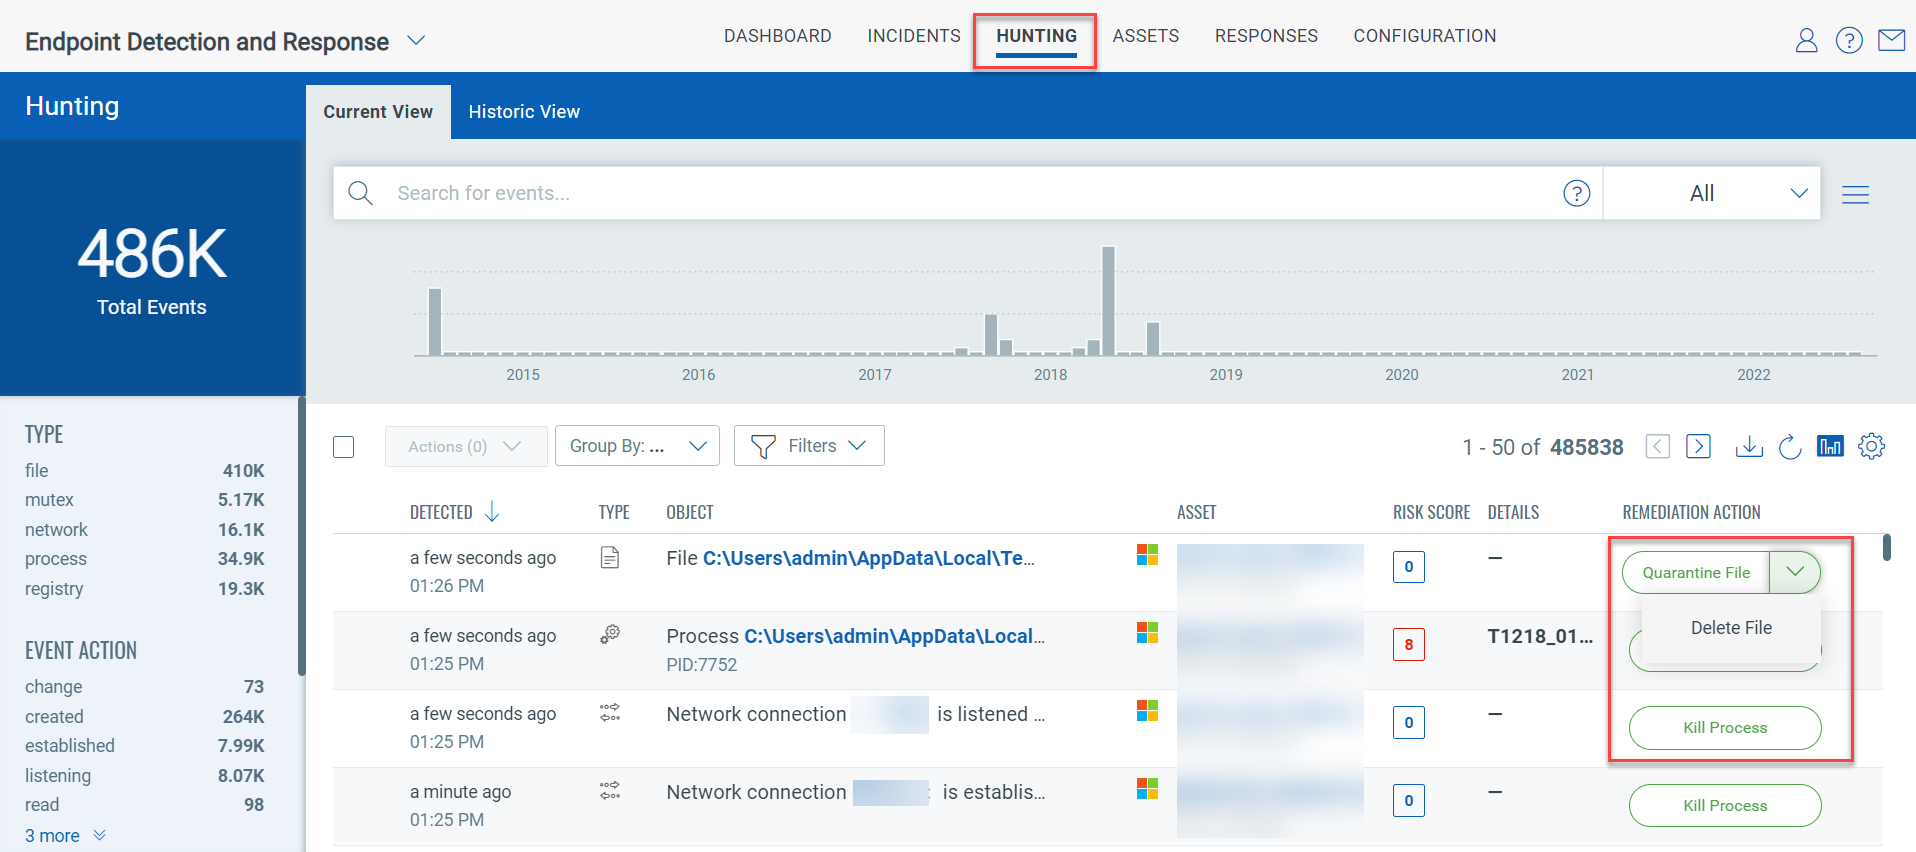Image resolution: width=1916 pixels, height=852 pixels.
Task: Tick the select-all events checkbox
Action: tap(344, 446)
